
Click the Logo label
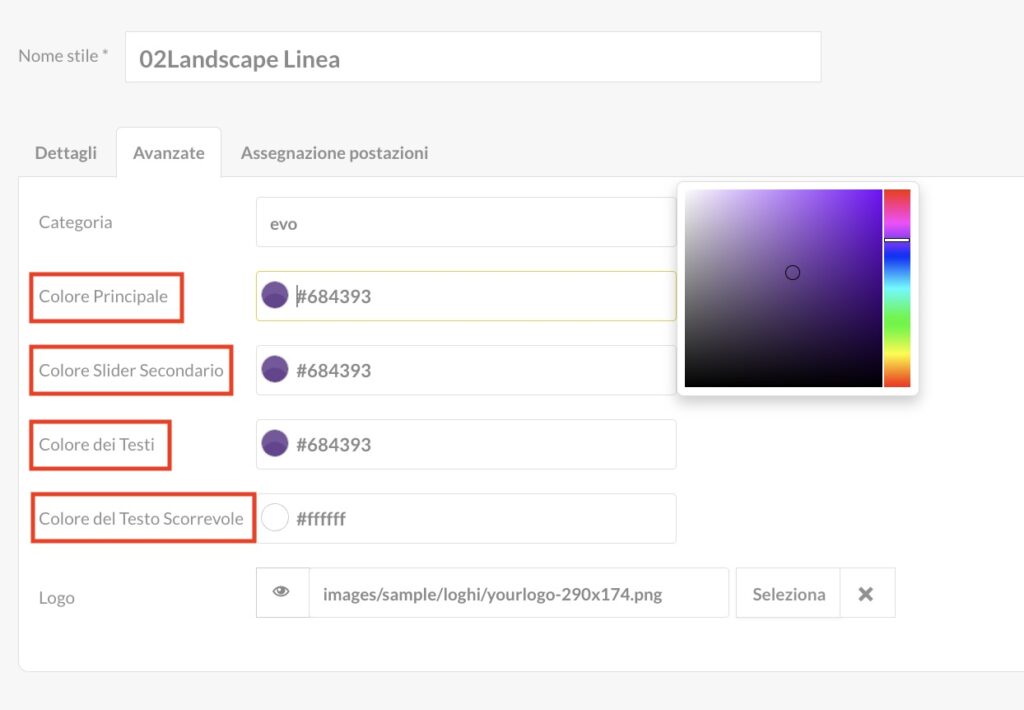click(57, 598)
